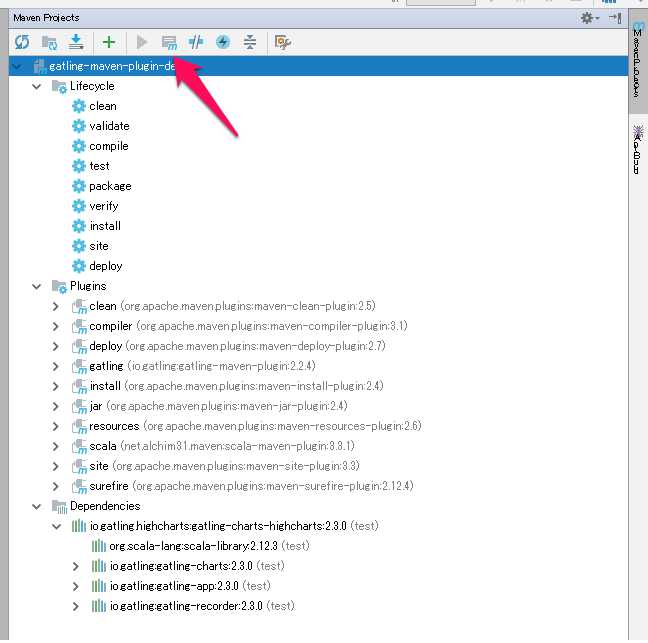Add Maven projects with plus icon
Image resolution: width=648 pixels, height=643 pixels.
coord(109,42)
